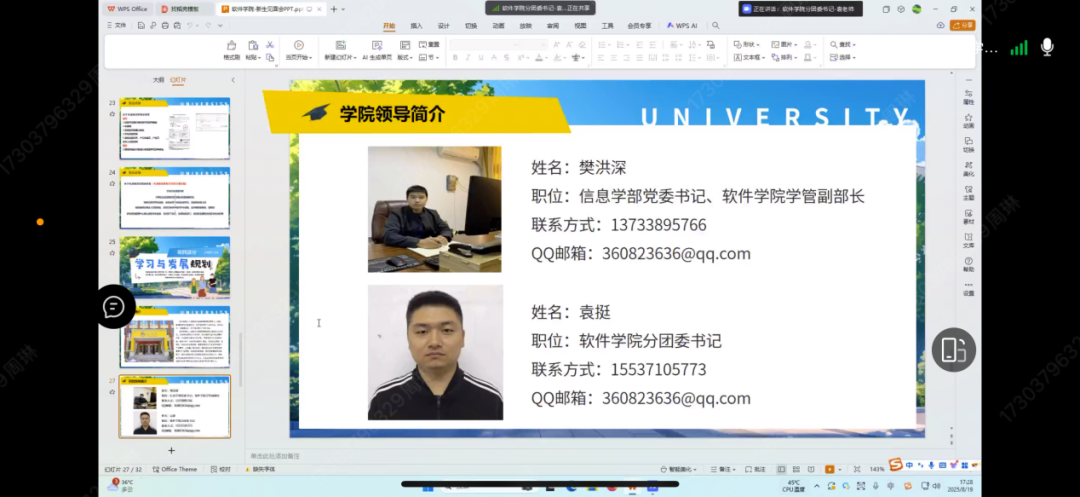
Task: Click the Format Painter (格式刷) icon
Action: coord(231,47)
